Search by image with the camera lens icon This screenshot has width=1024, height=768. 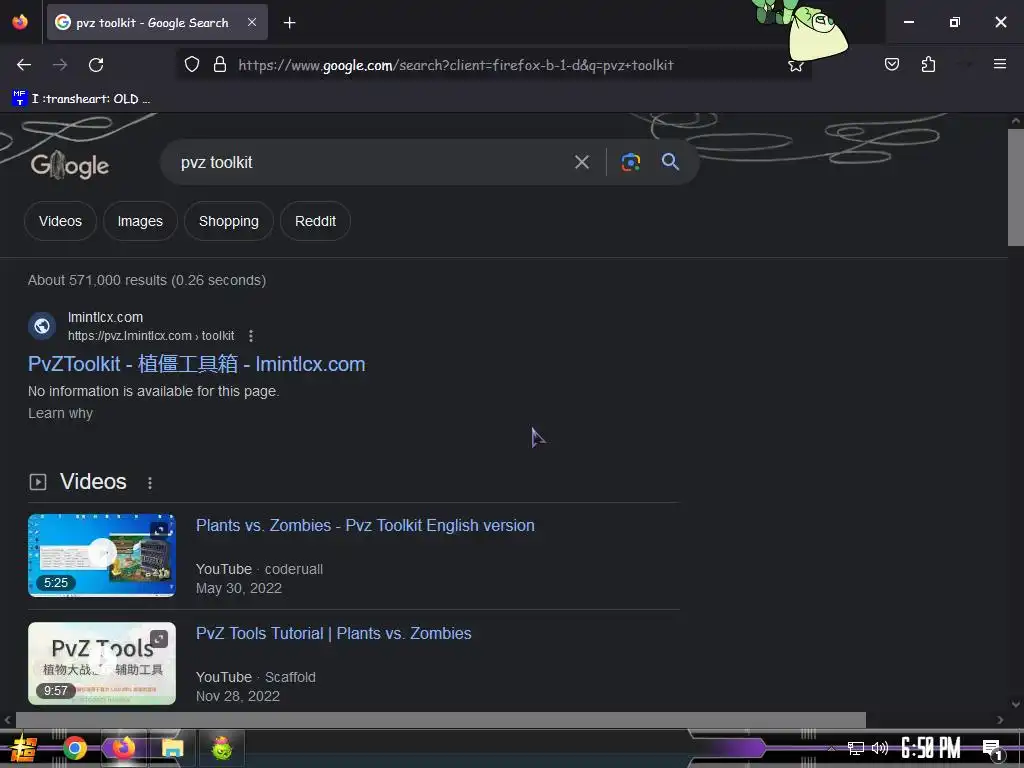pyautogui.click(x=630, y=162)
